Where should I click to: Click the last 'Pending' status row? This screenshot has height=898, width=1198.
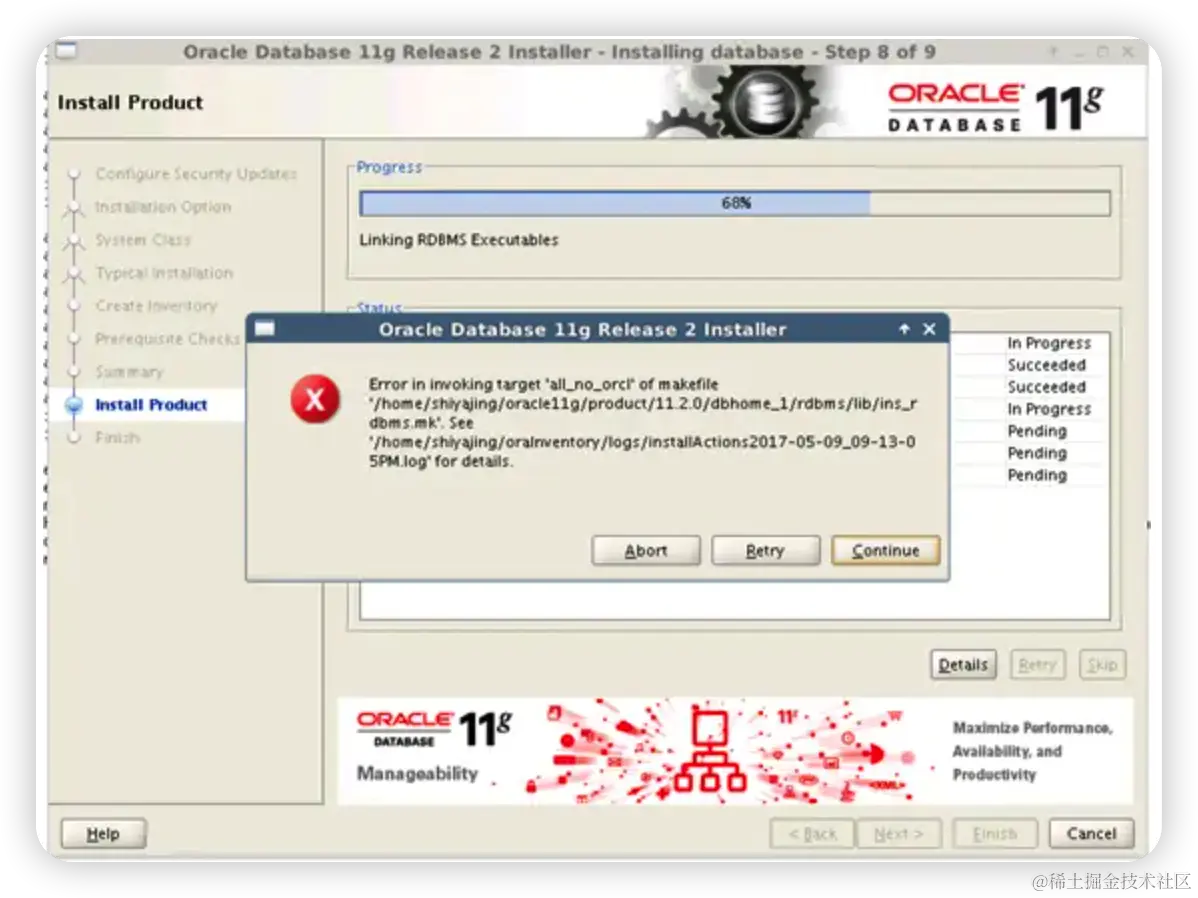(1037, 475)
